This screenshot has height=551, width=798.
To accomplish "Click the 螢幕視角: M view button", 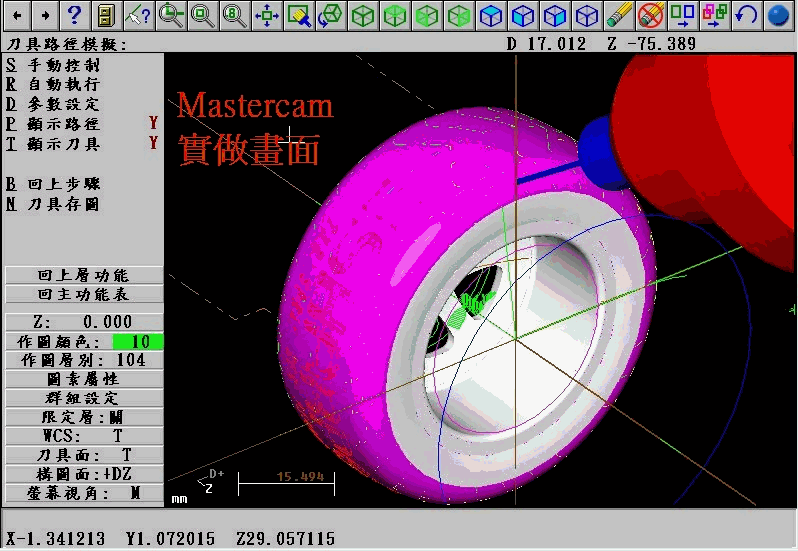I will pos(84,493).
